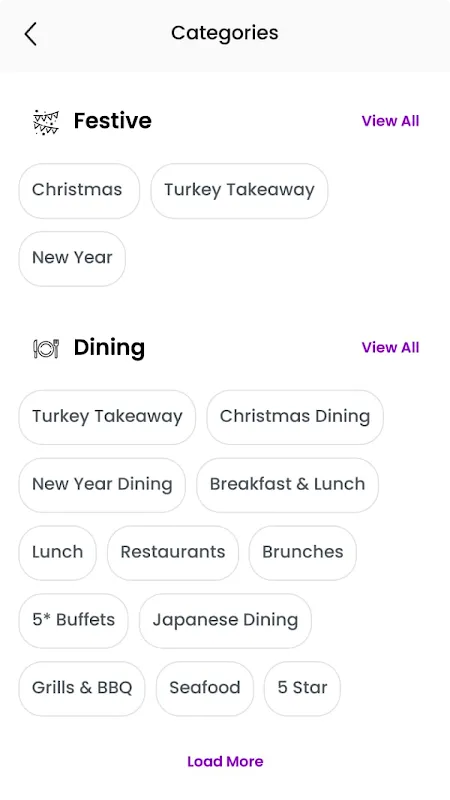
Task: Pick the New Year Dining category
Action: coord(102,485)
